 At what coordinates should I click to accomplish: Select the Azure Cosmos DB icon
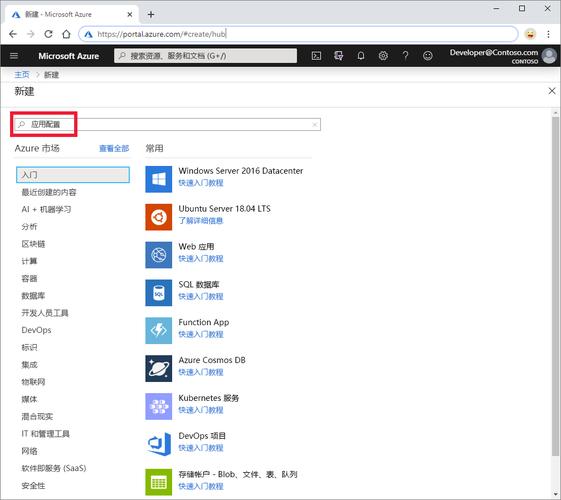(158, 368)
